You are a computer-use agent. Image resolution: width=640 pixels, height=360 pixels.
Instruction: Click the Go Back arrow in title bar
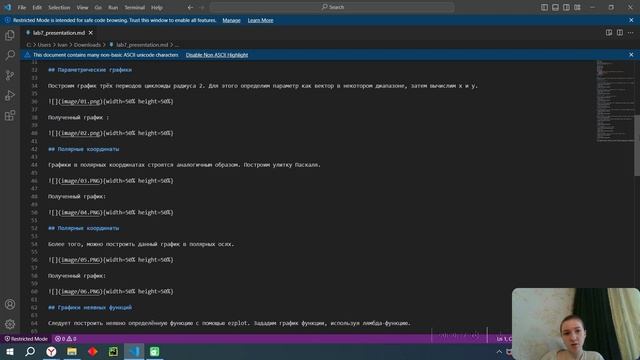coord(190,7)
